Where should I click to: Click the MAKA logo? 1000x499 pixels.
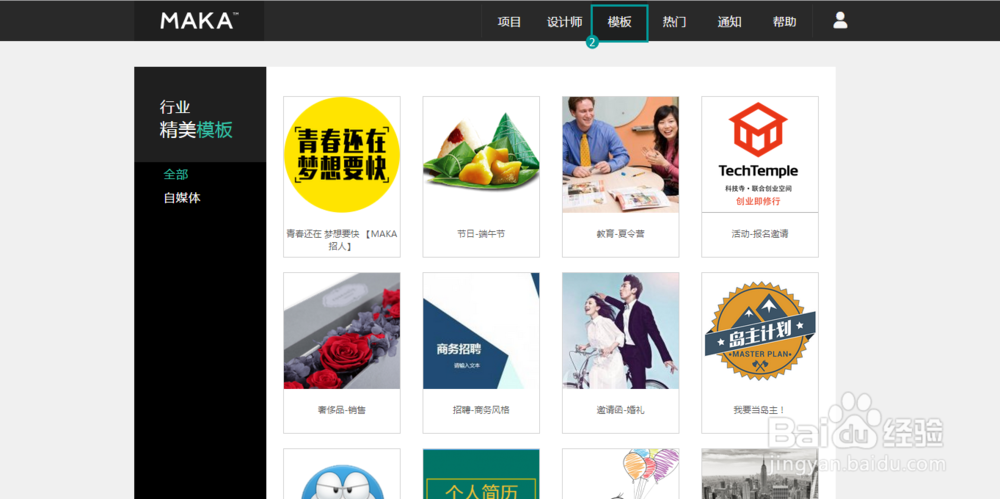click(x=200, y=20)
